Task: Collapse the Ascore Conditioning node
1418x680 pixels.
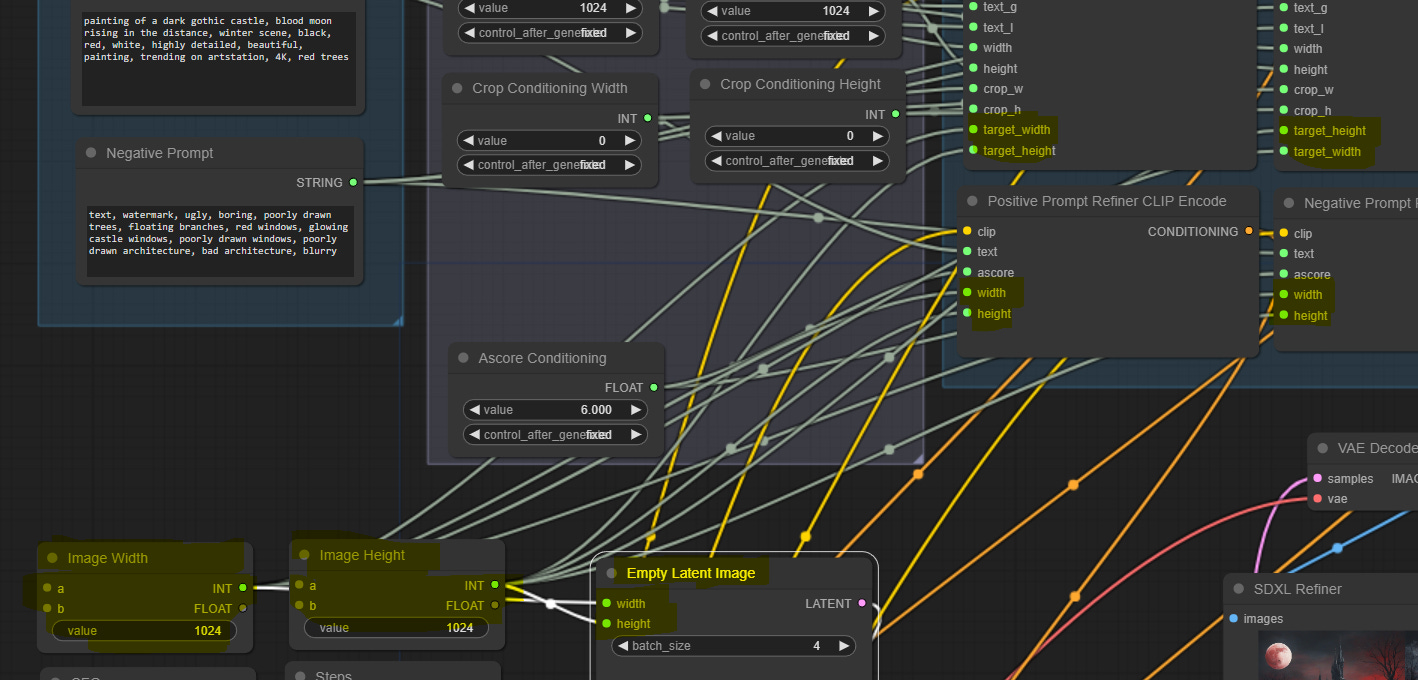Action: click(x=462, y=358)
